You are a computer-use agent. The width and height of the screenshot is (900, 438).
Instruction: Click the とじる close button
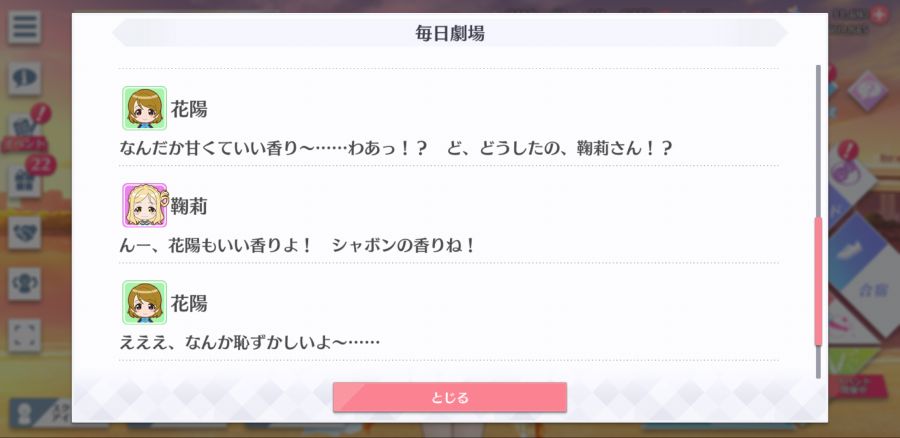click(450, 397)
